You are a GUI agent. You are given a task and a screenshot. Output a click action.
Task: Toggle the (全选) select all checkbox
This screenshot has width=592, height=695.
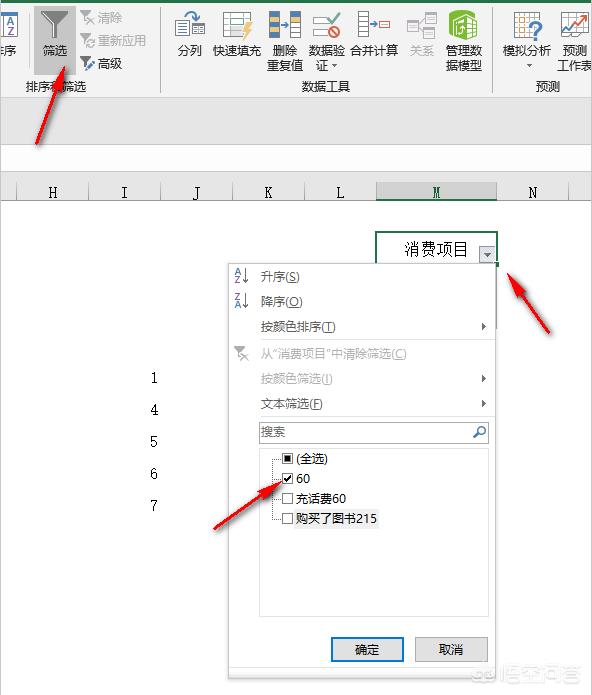(x=288, y=458)
